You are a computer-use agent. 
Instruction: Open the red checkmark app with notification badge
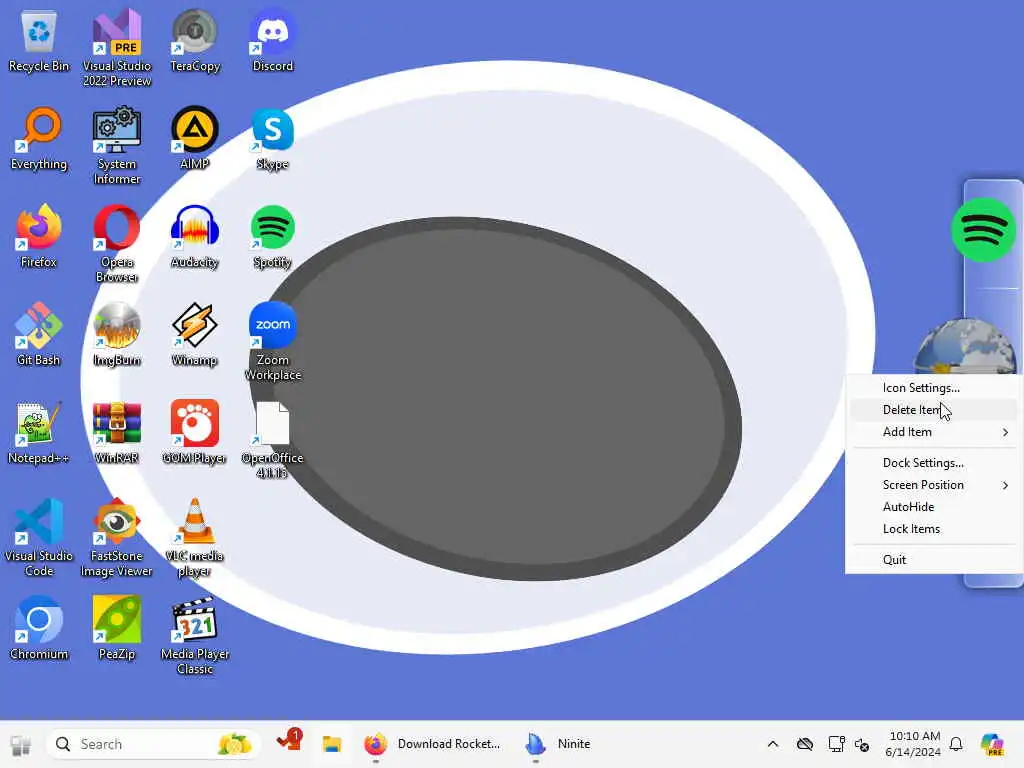click(289, 742)
